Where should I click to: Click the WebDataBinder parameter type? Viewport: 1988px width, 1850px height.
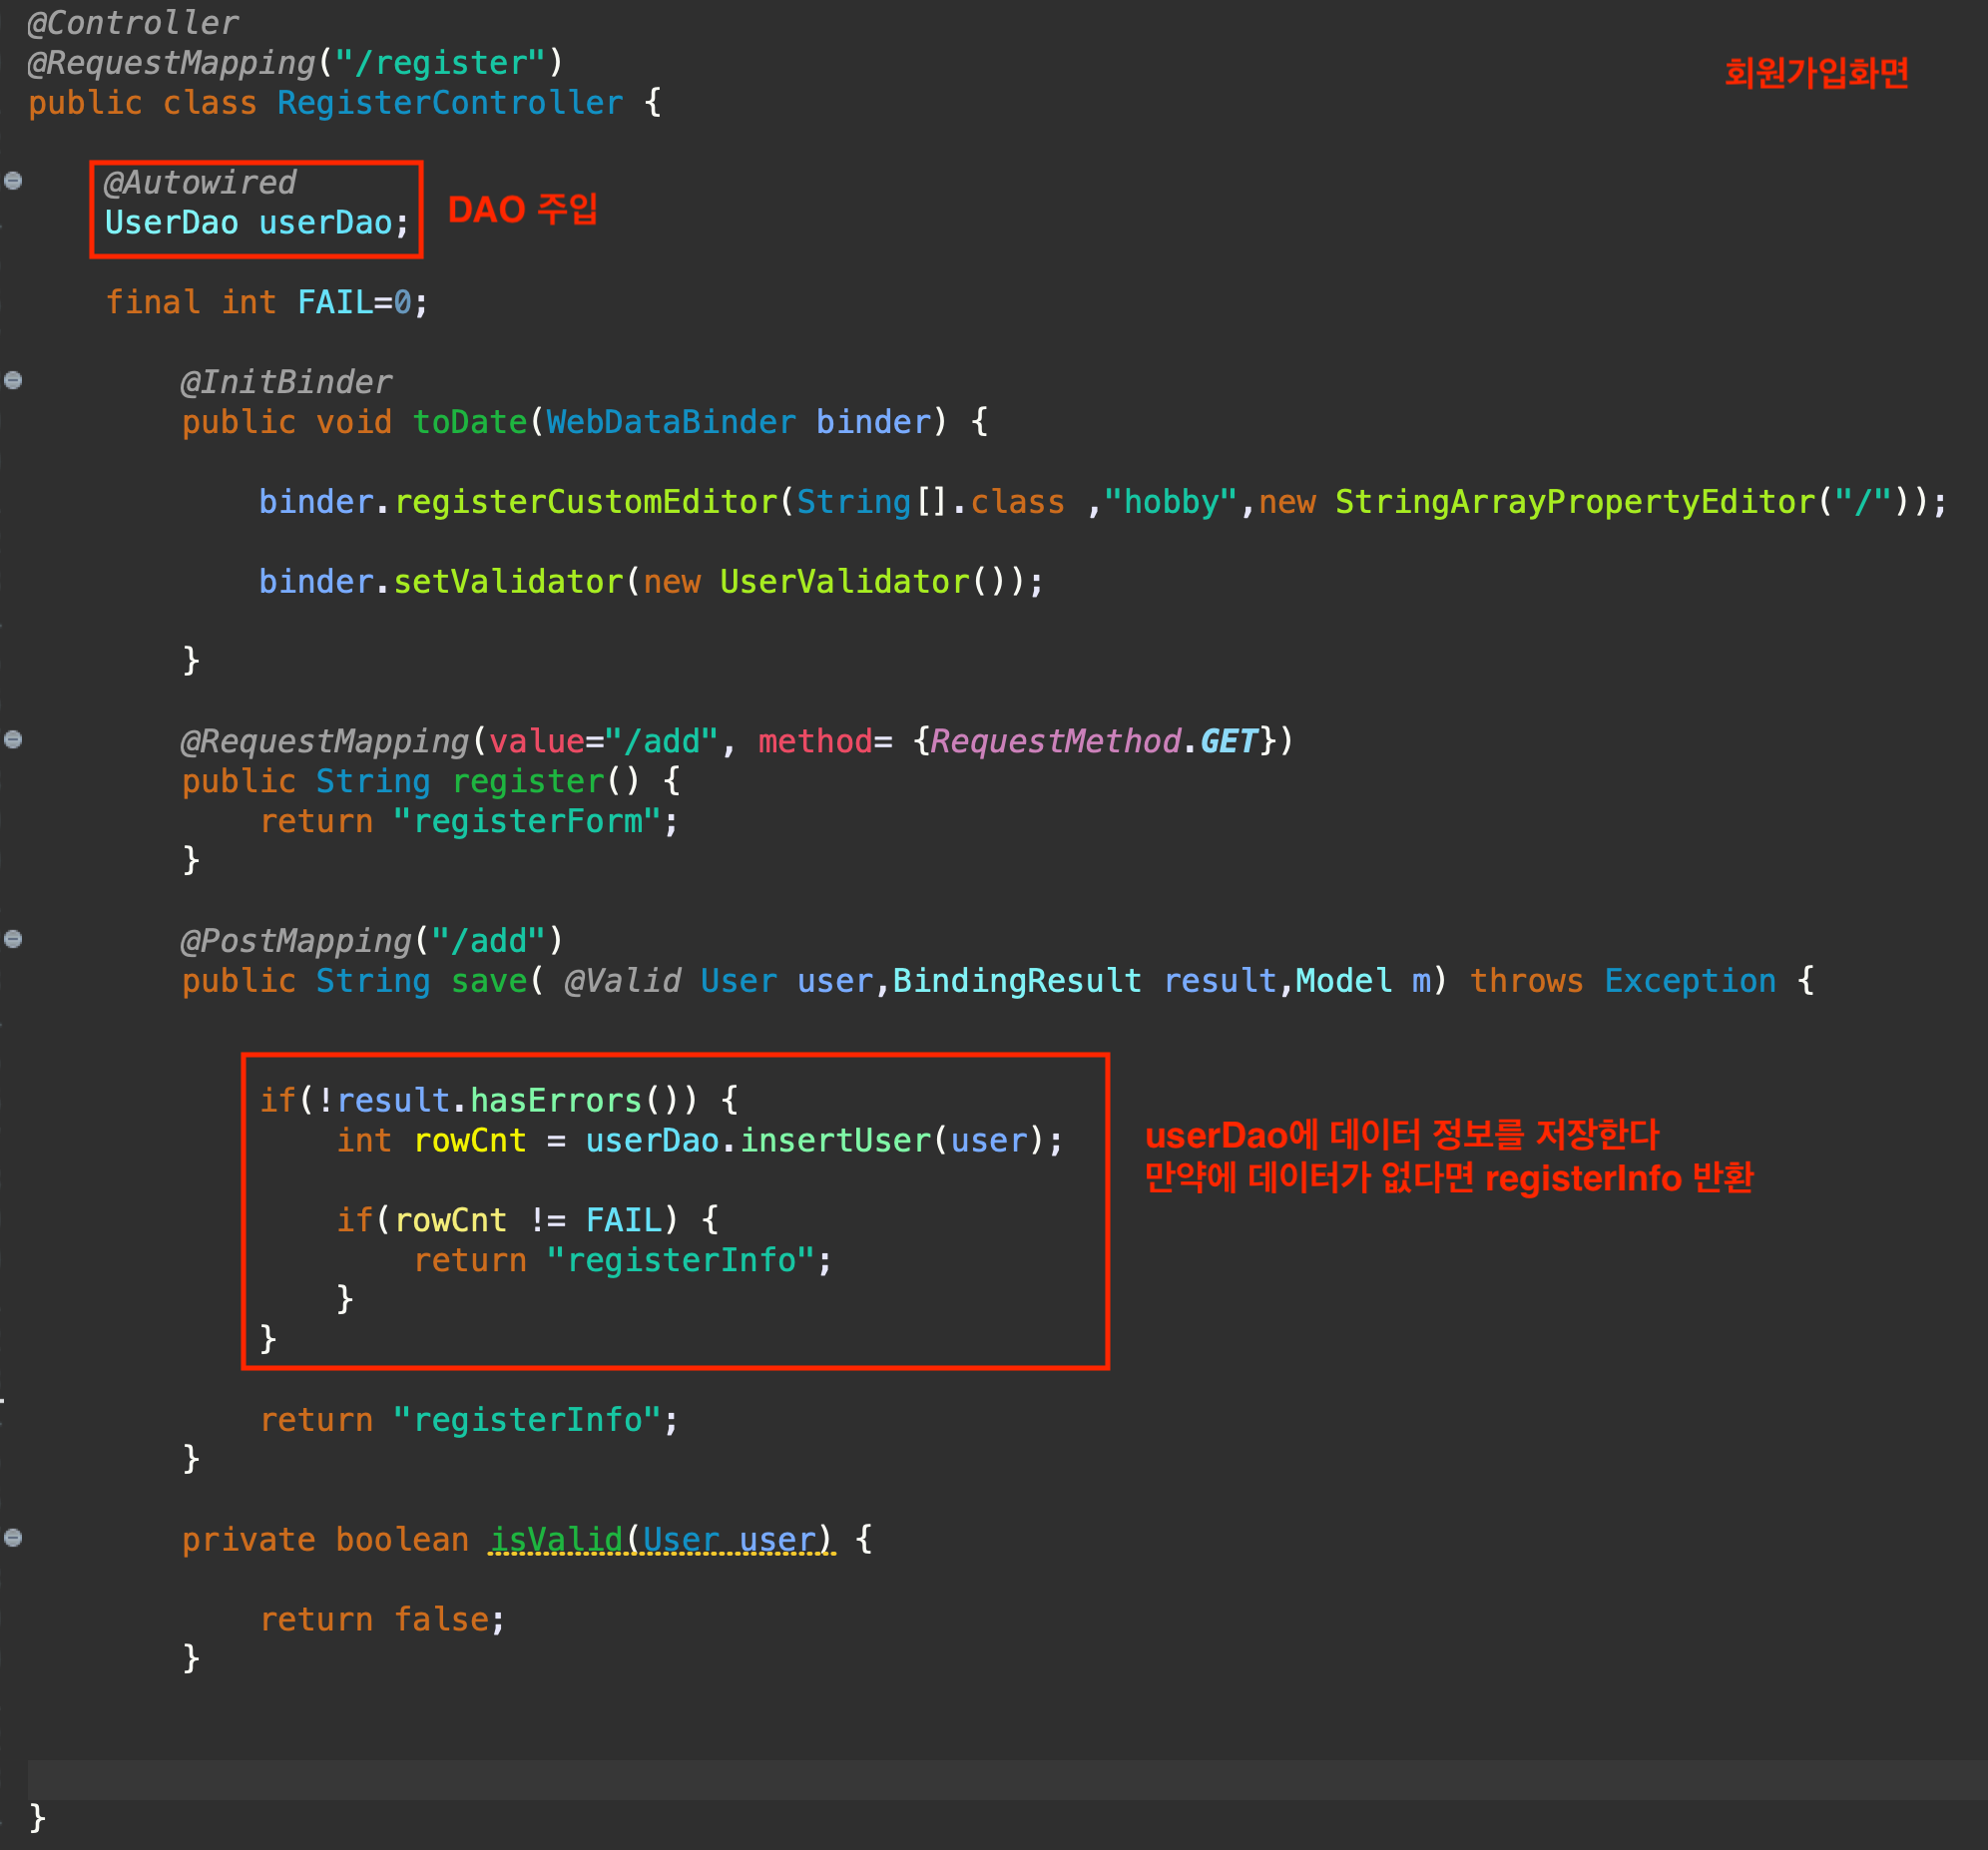(x=670, y=422)
